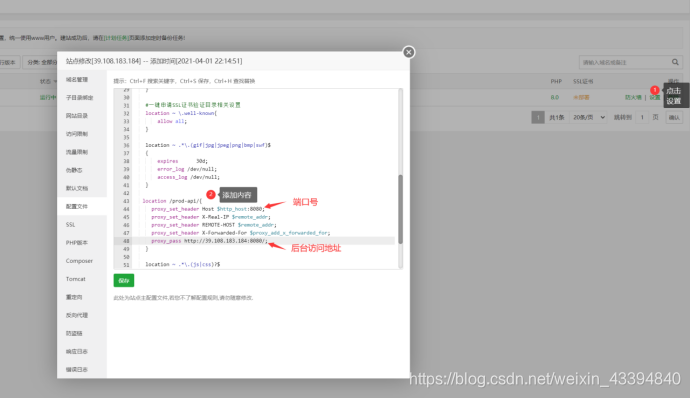Click the PHP version 8.0 link

point(554,97)
